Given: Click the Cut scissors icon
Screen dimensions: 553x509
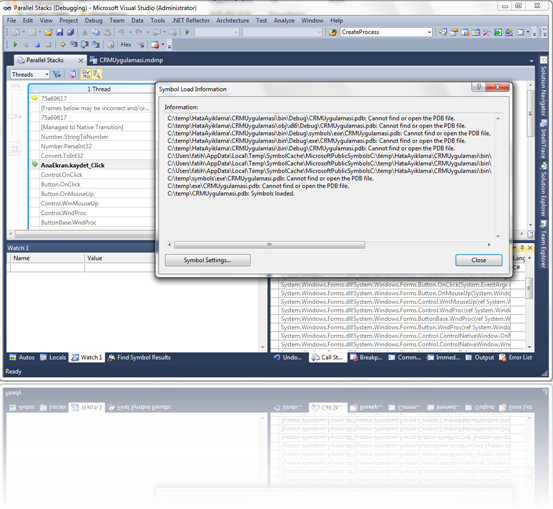Looking at the screenshot, I should 85,32.
